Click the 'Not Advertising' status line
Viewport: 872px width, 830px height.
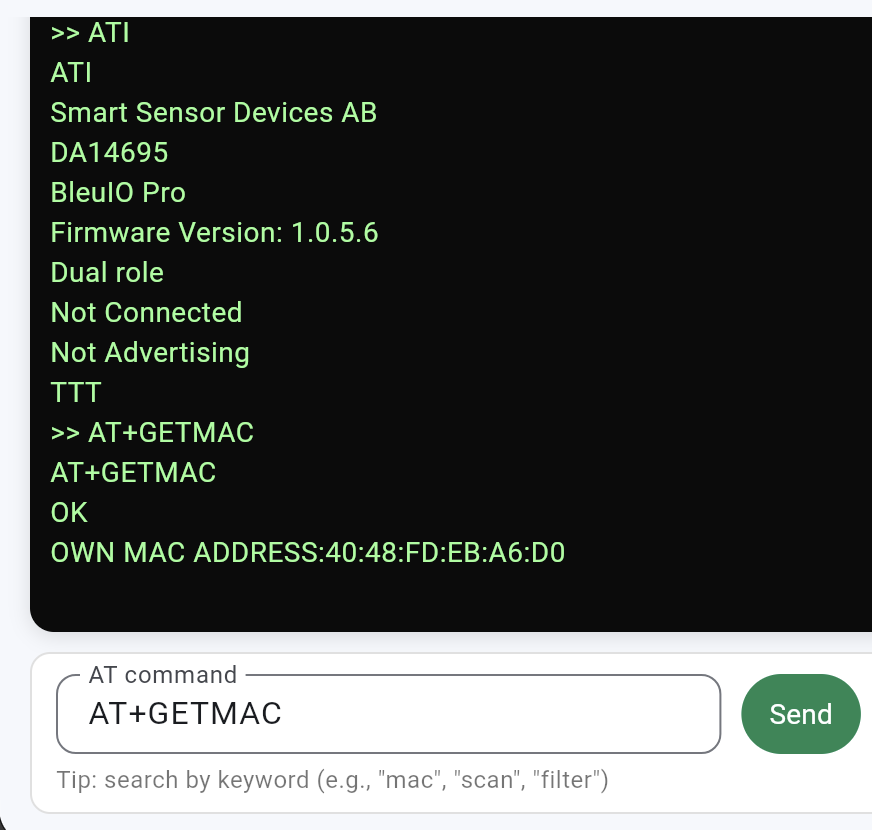click(150, 353)
